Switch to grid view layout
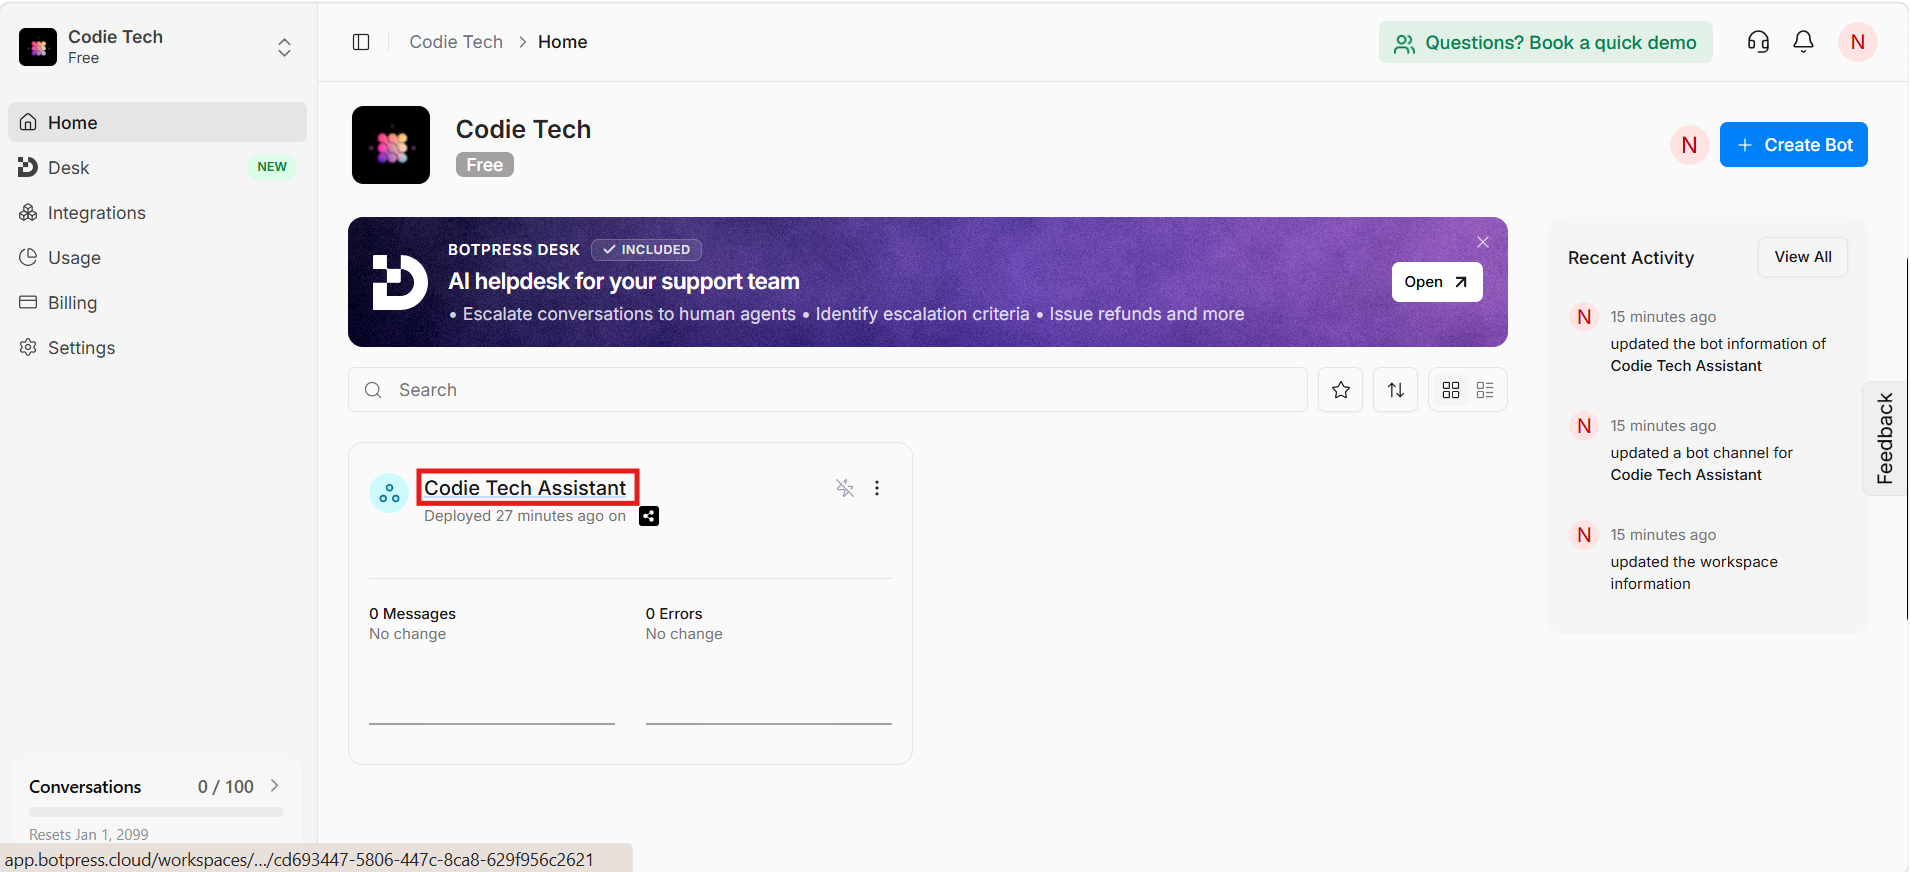The image size is (1911, 872). pos(1451,390)
